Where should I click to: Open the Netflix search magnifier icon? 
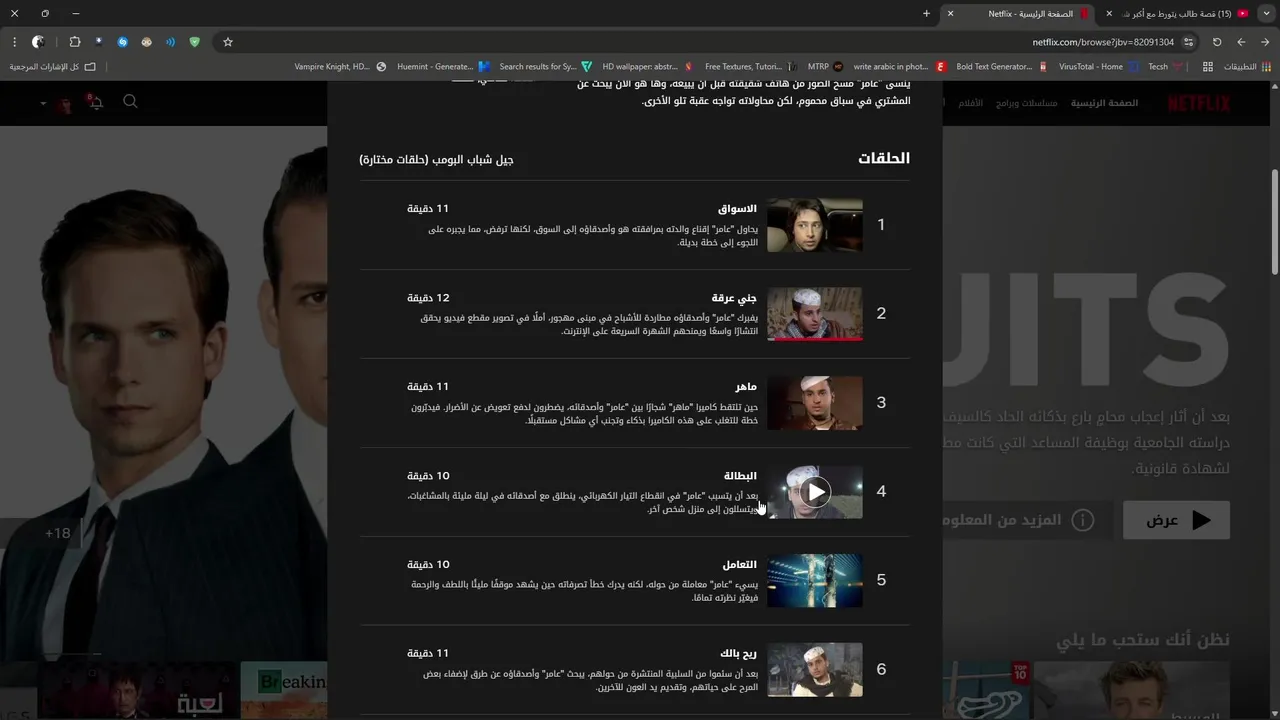[130, 102]
